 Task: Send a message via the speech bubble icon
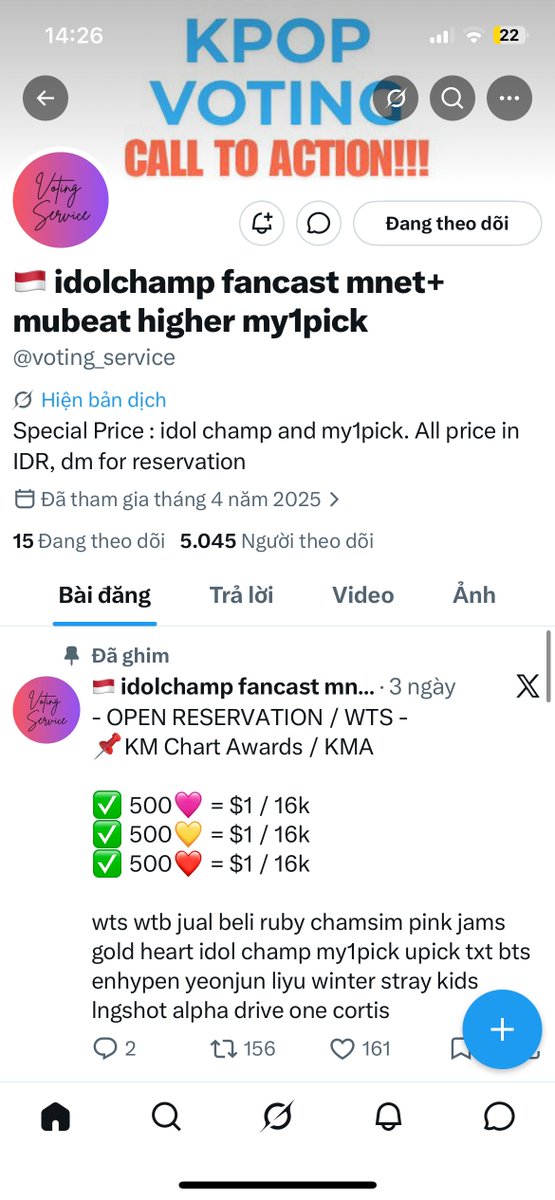pyautogui.click(x=319, y=223)
